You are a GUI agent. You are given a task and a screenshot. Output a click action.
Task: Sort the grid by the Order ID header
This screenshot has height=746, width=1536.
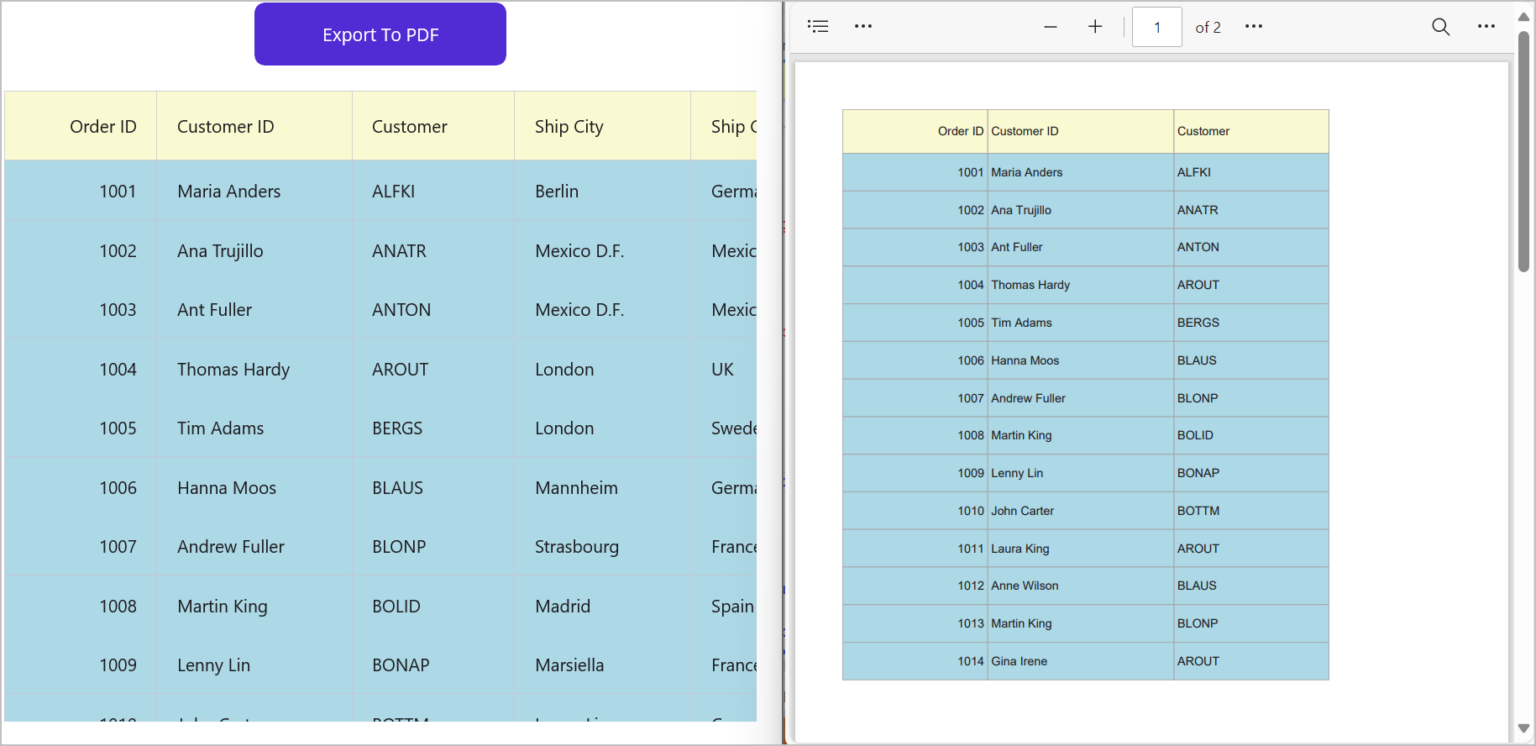(103, 126)
